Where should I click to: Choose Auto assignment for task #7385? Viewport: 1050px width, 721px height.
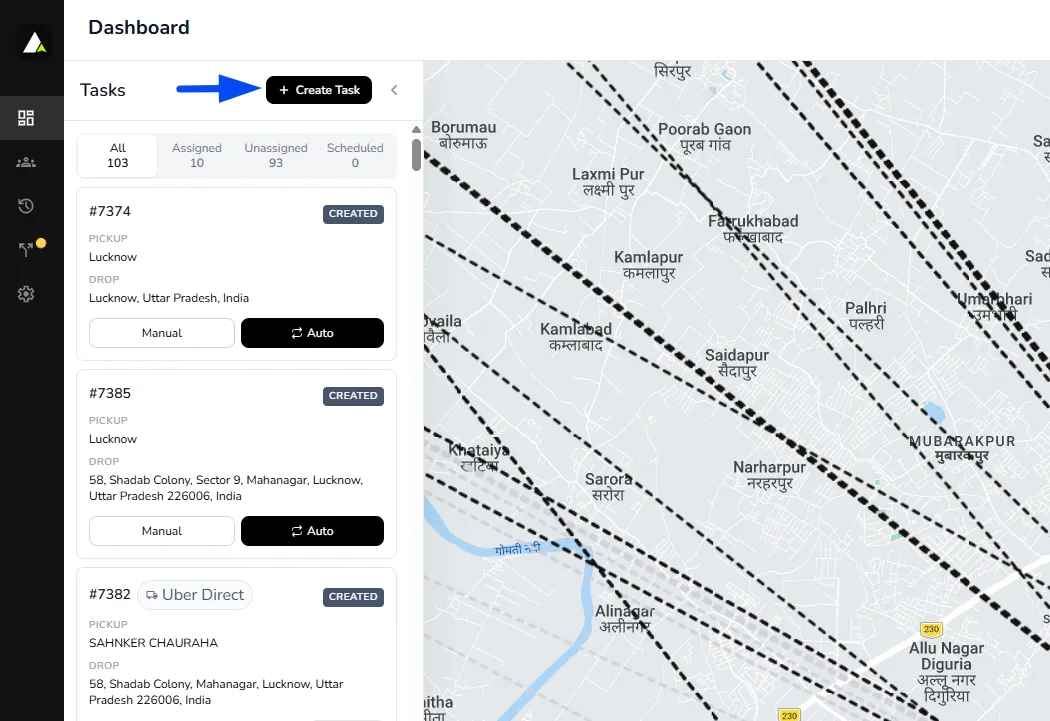(x=312, y=531)
